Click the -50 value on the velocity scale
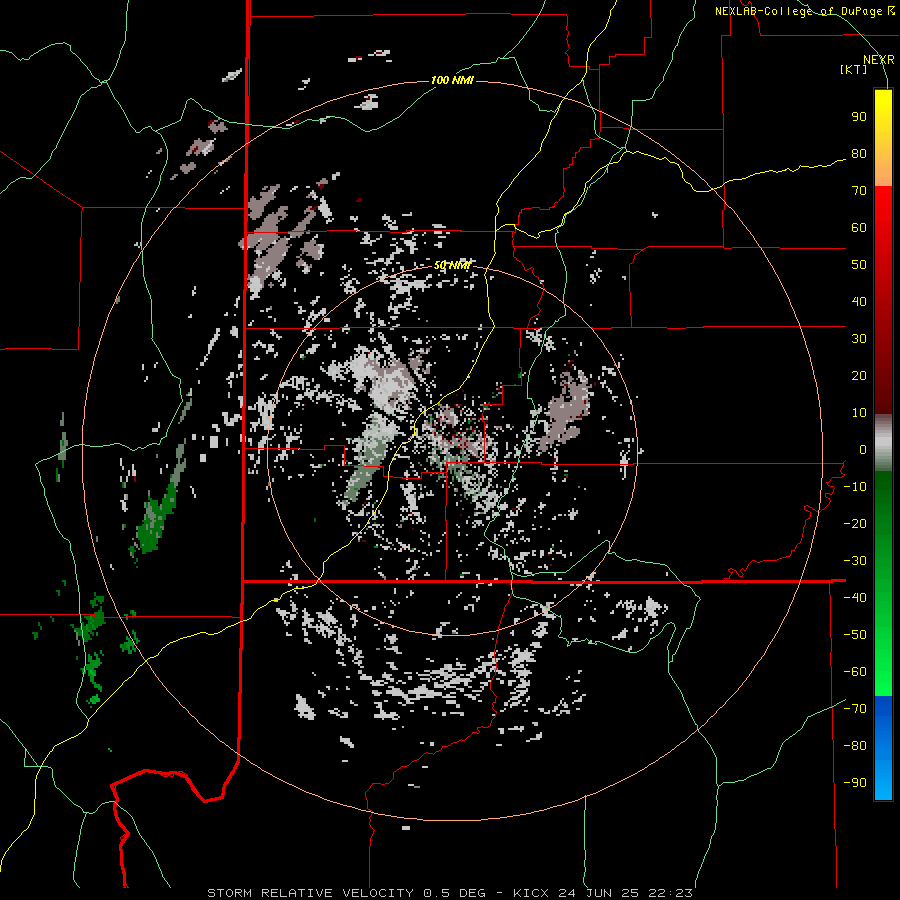900x900 pixels. click(855, 635)
